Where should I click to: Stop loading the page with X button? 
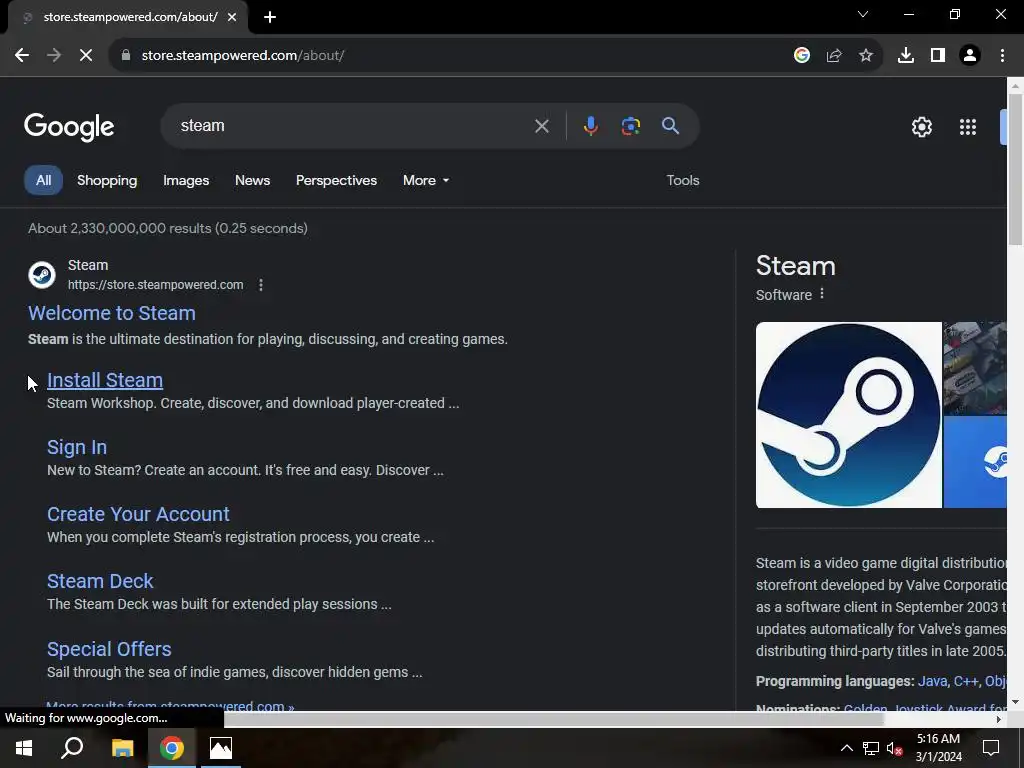(86, 56)
